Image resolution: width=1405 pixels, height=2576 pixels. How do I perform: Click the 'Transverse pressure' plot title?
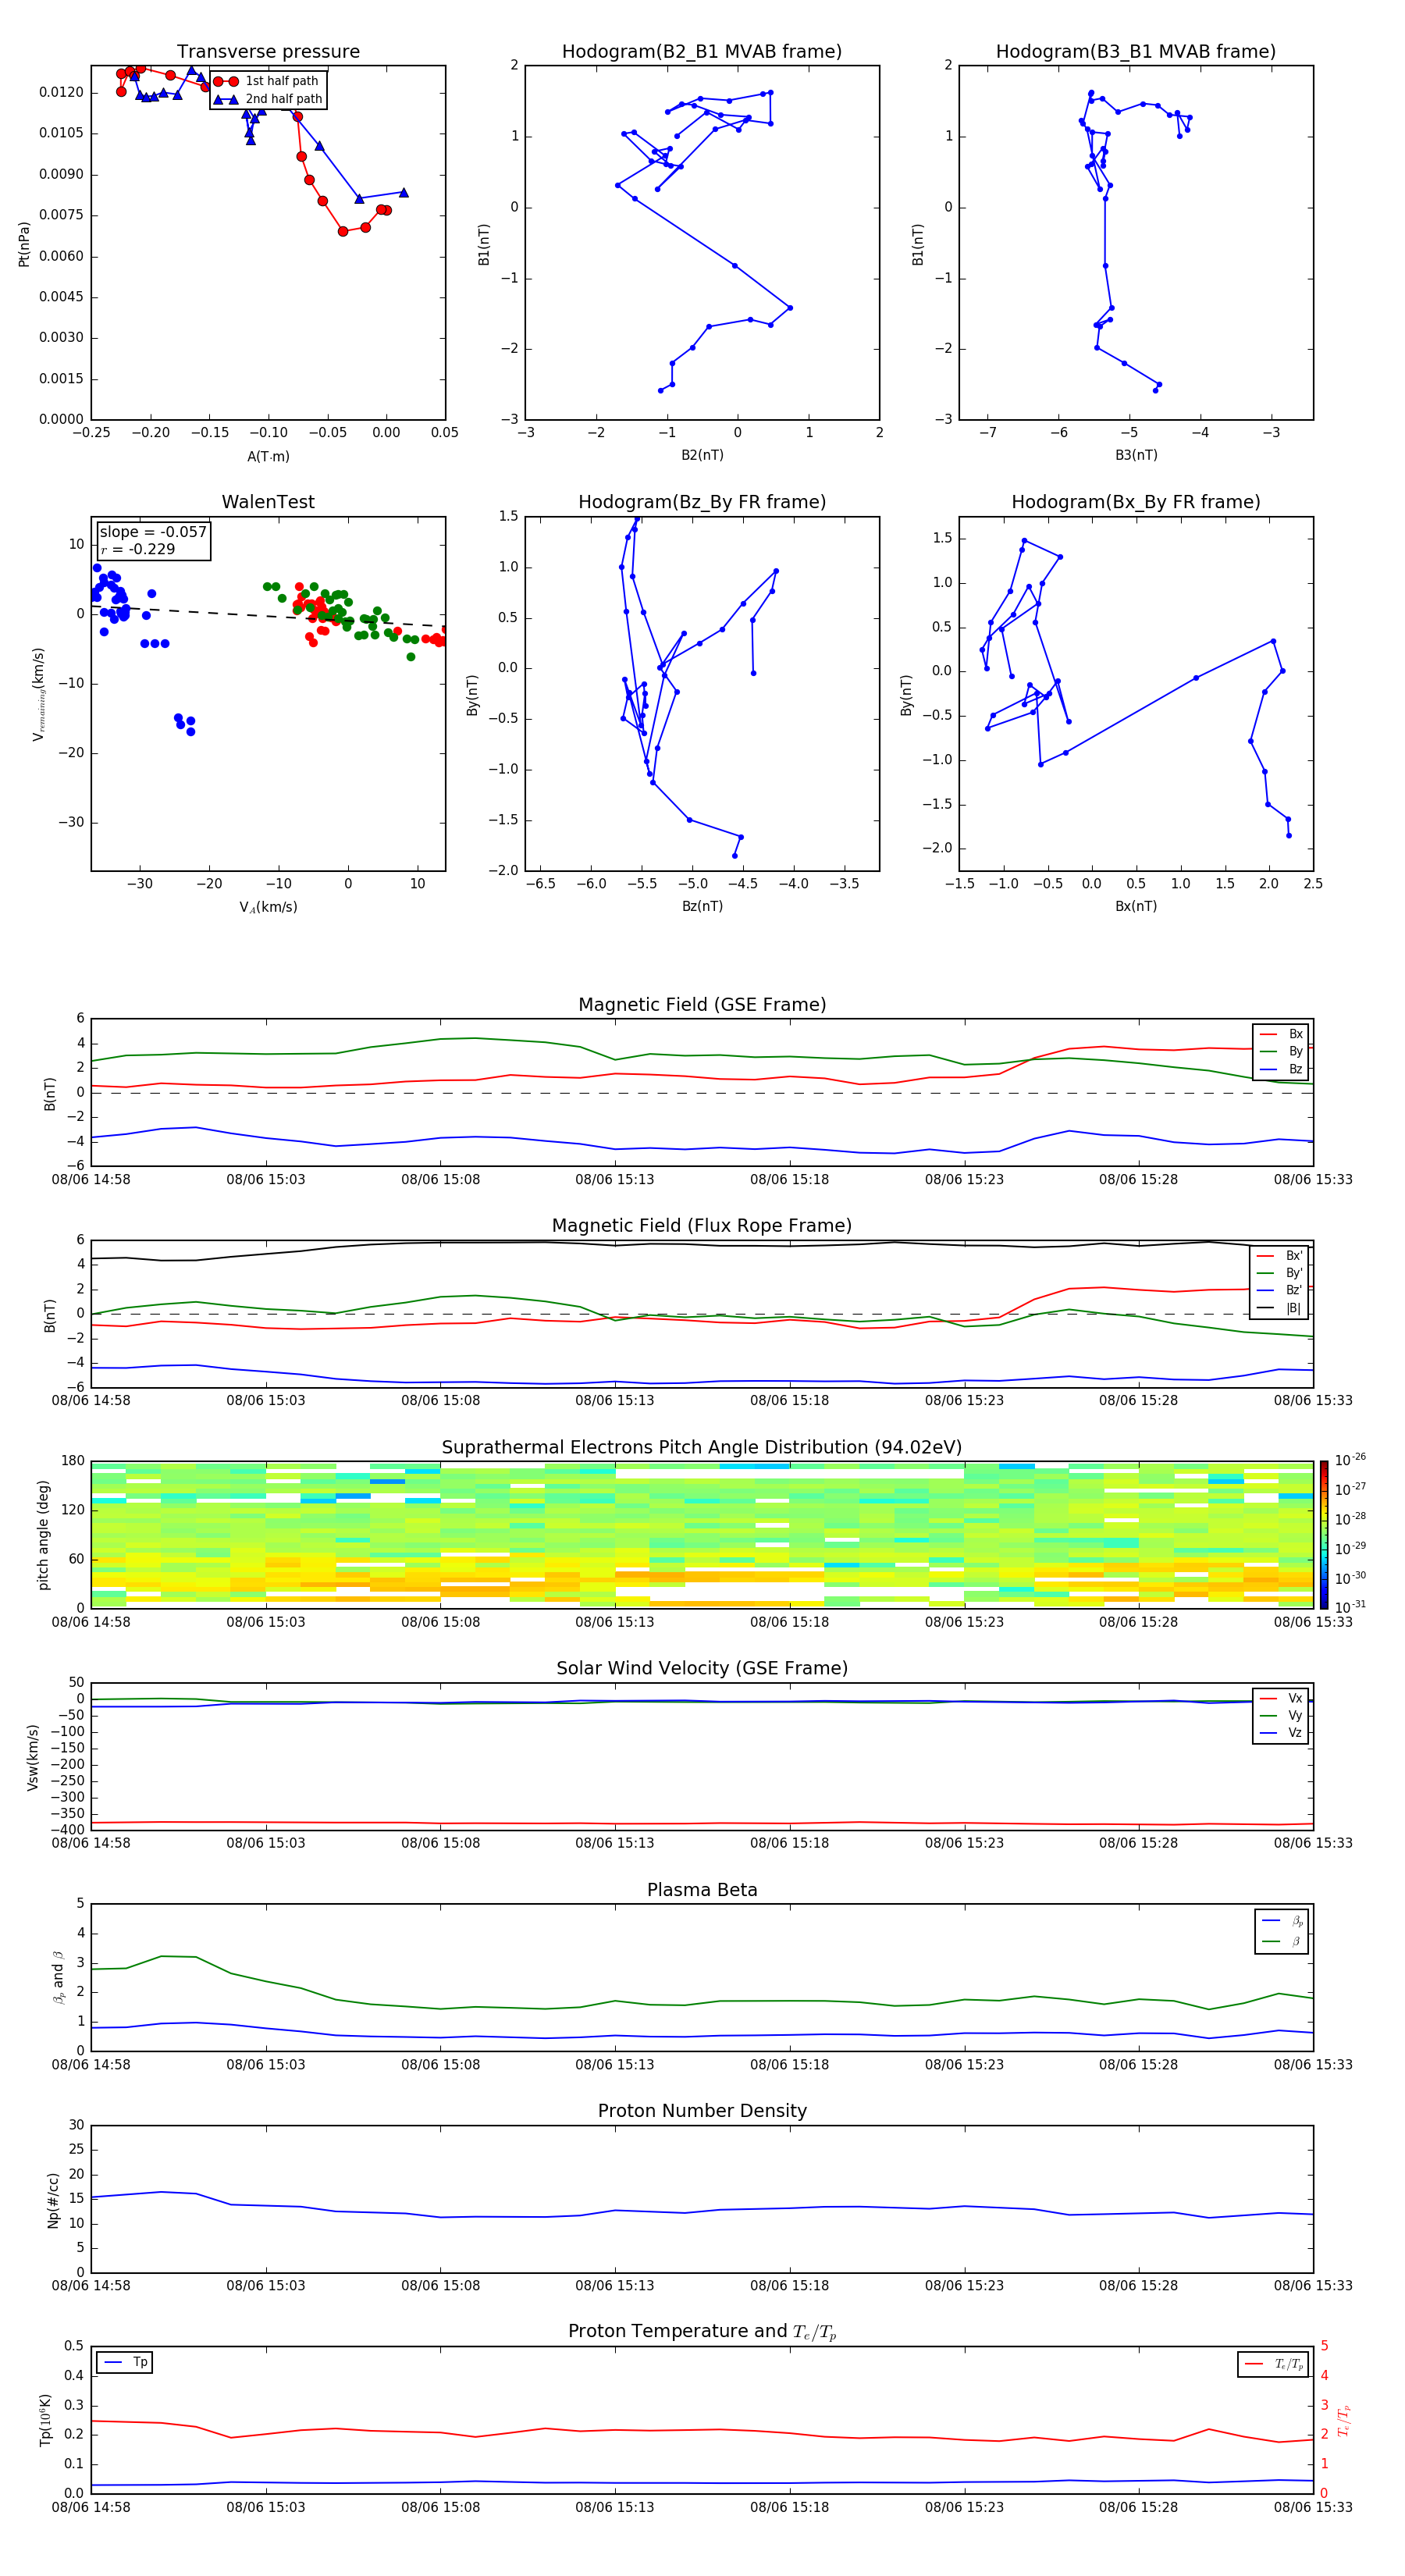(268, 52)
